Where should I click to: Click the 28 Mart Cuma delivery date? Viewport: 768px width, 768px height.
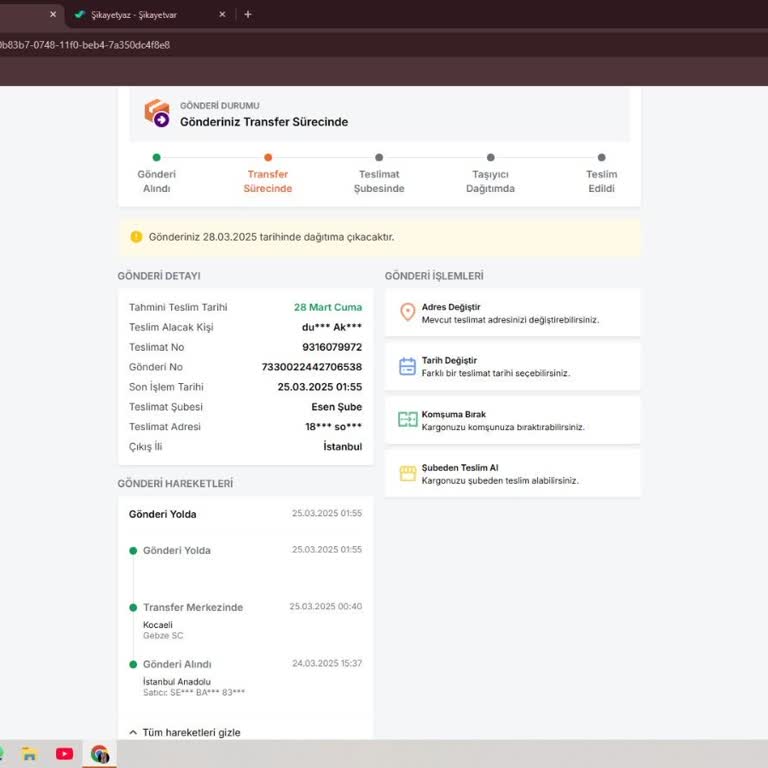pos(328,307)
